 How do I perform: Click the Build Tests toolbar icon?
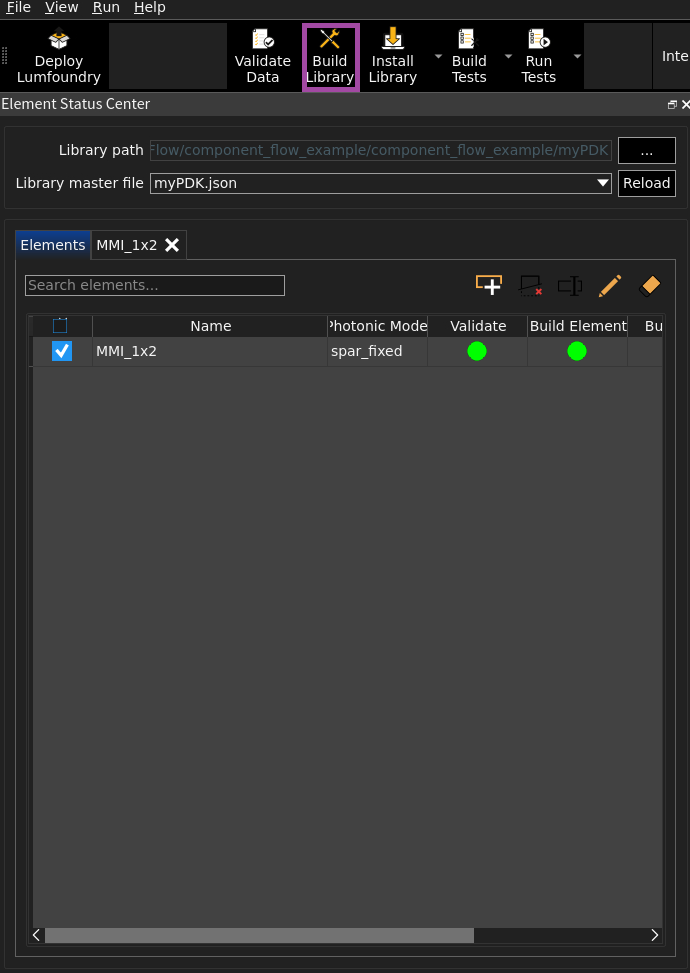click(x=469, y=57)
